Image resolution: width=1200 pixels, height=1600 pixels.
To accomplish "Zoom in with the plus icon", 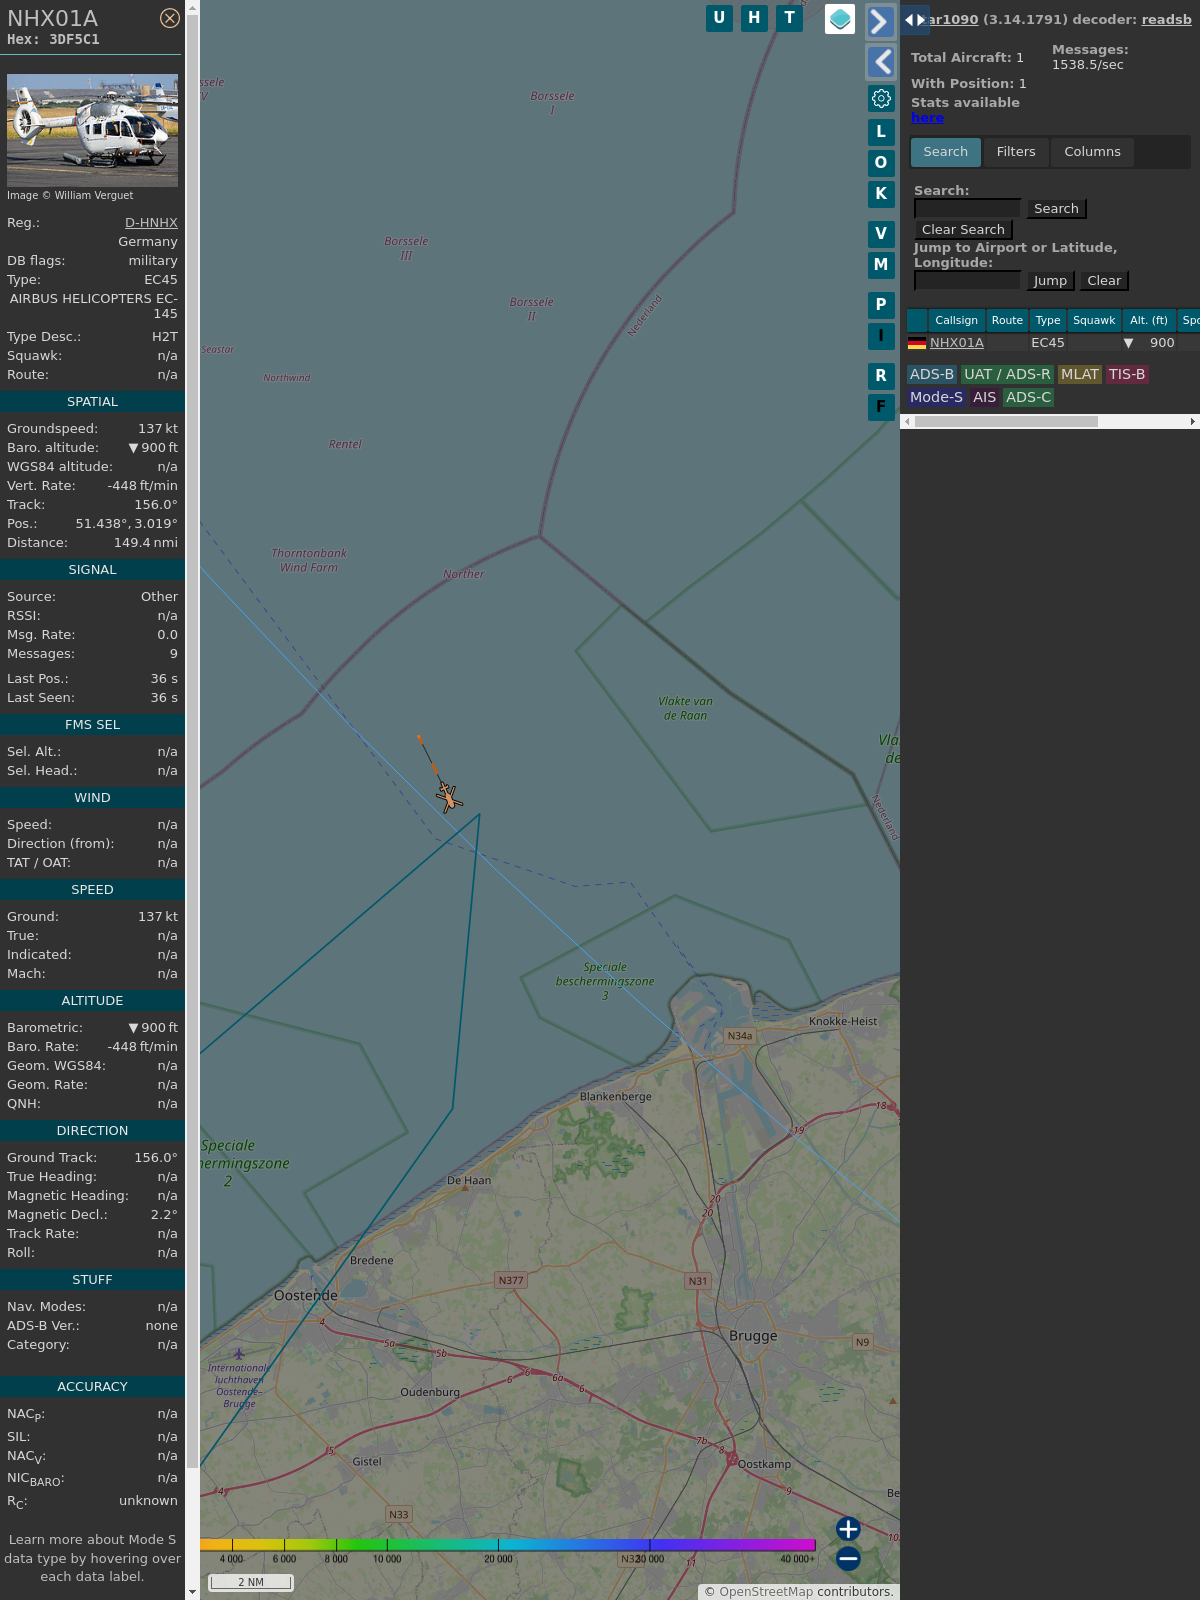I will point(848,1529).
